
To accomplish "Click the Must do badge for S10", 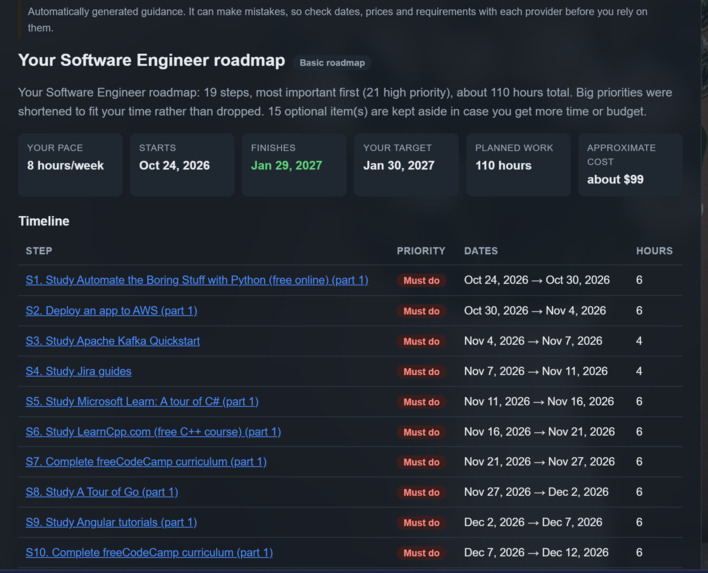I will pyautogui.click(x=421, y=553).
